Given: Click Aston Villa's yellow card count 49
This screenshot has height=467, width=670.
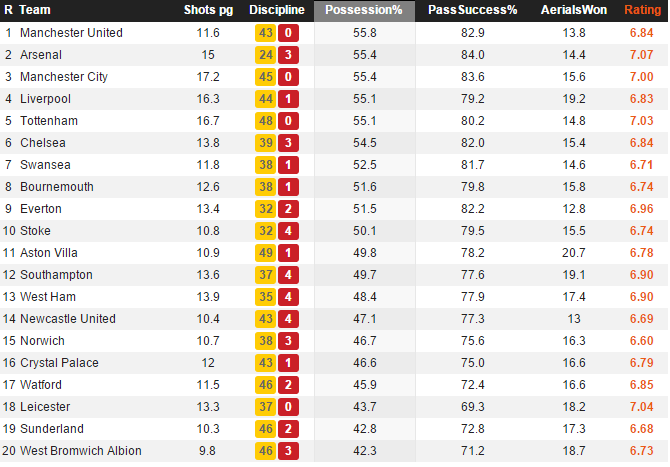Looking at the screenshot, I should (x=265, y=253).
